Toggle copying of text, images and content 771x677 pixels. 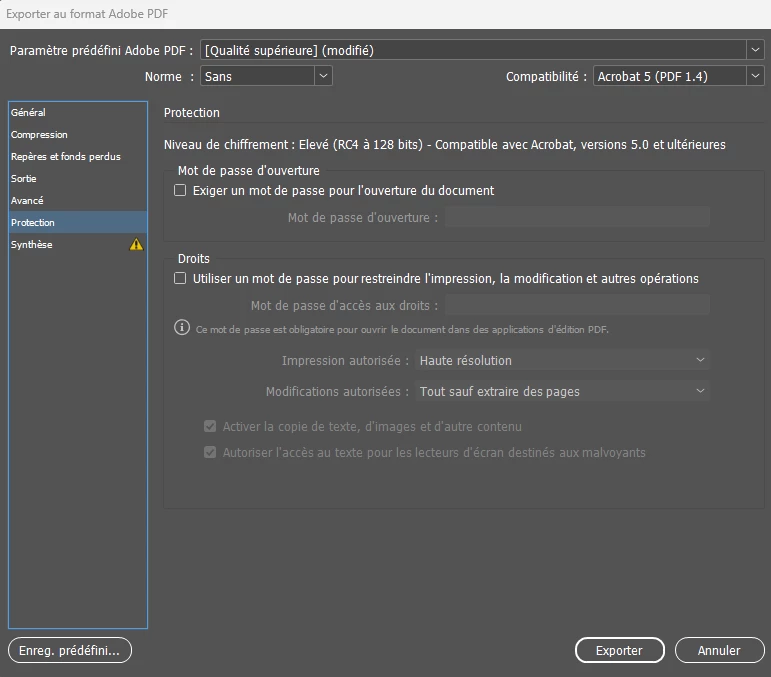click(x=210, y=426)
